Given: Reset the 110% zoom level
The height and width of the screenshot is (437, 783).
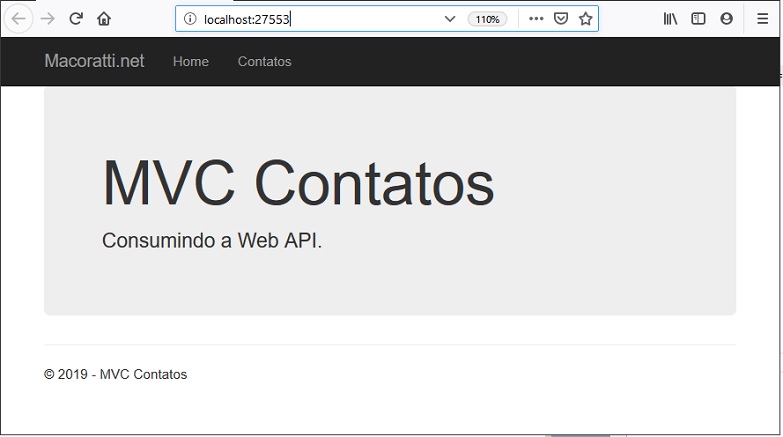Looking at the screenshot, I should (487, 19).
